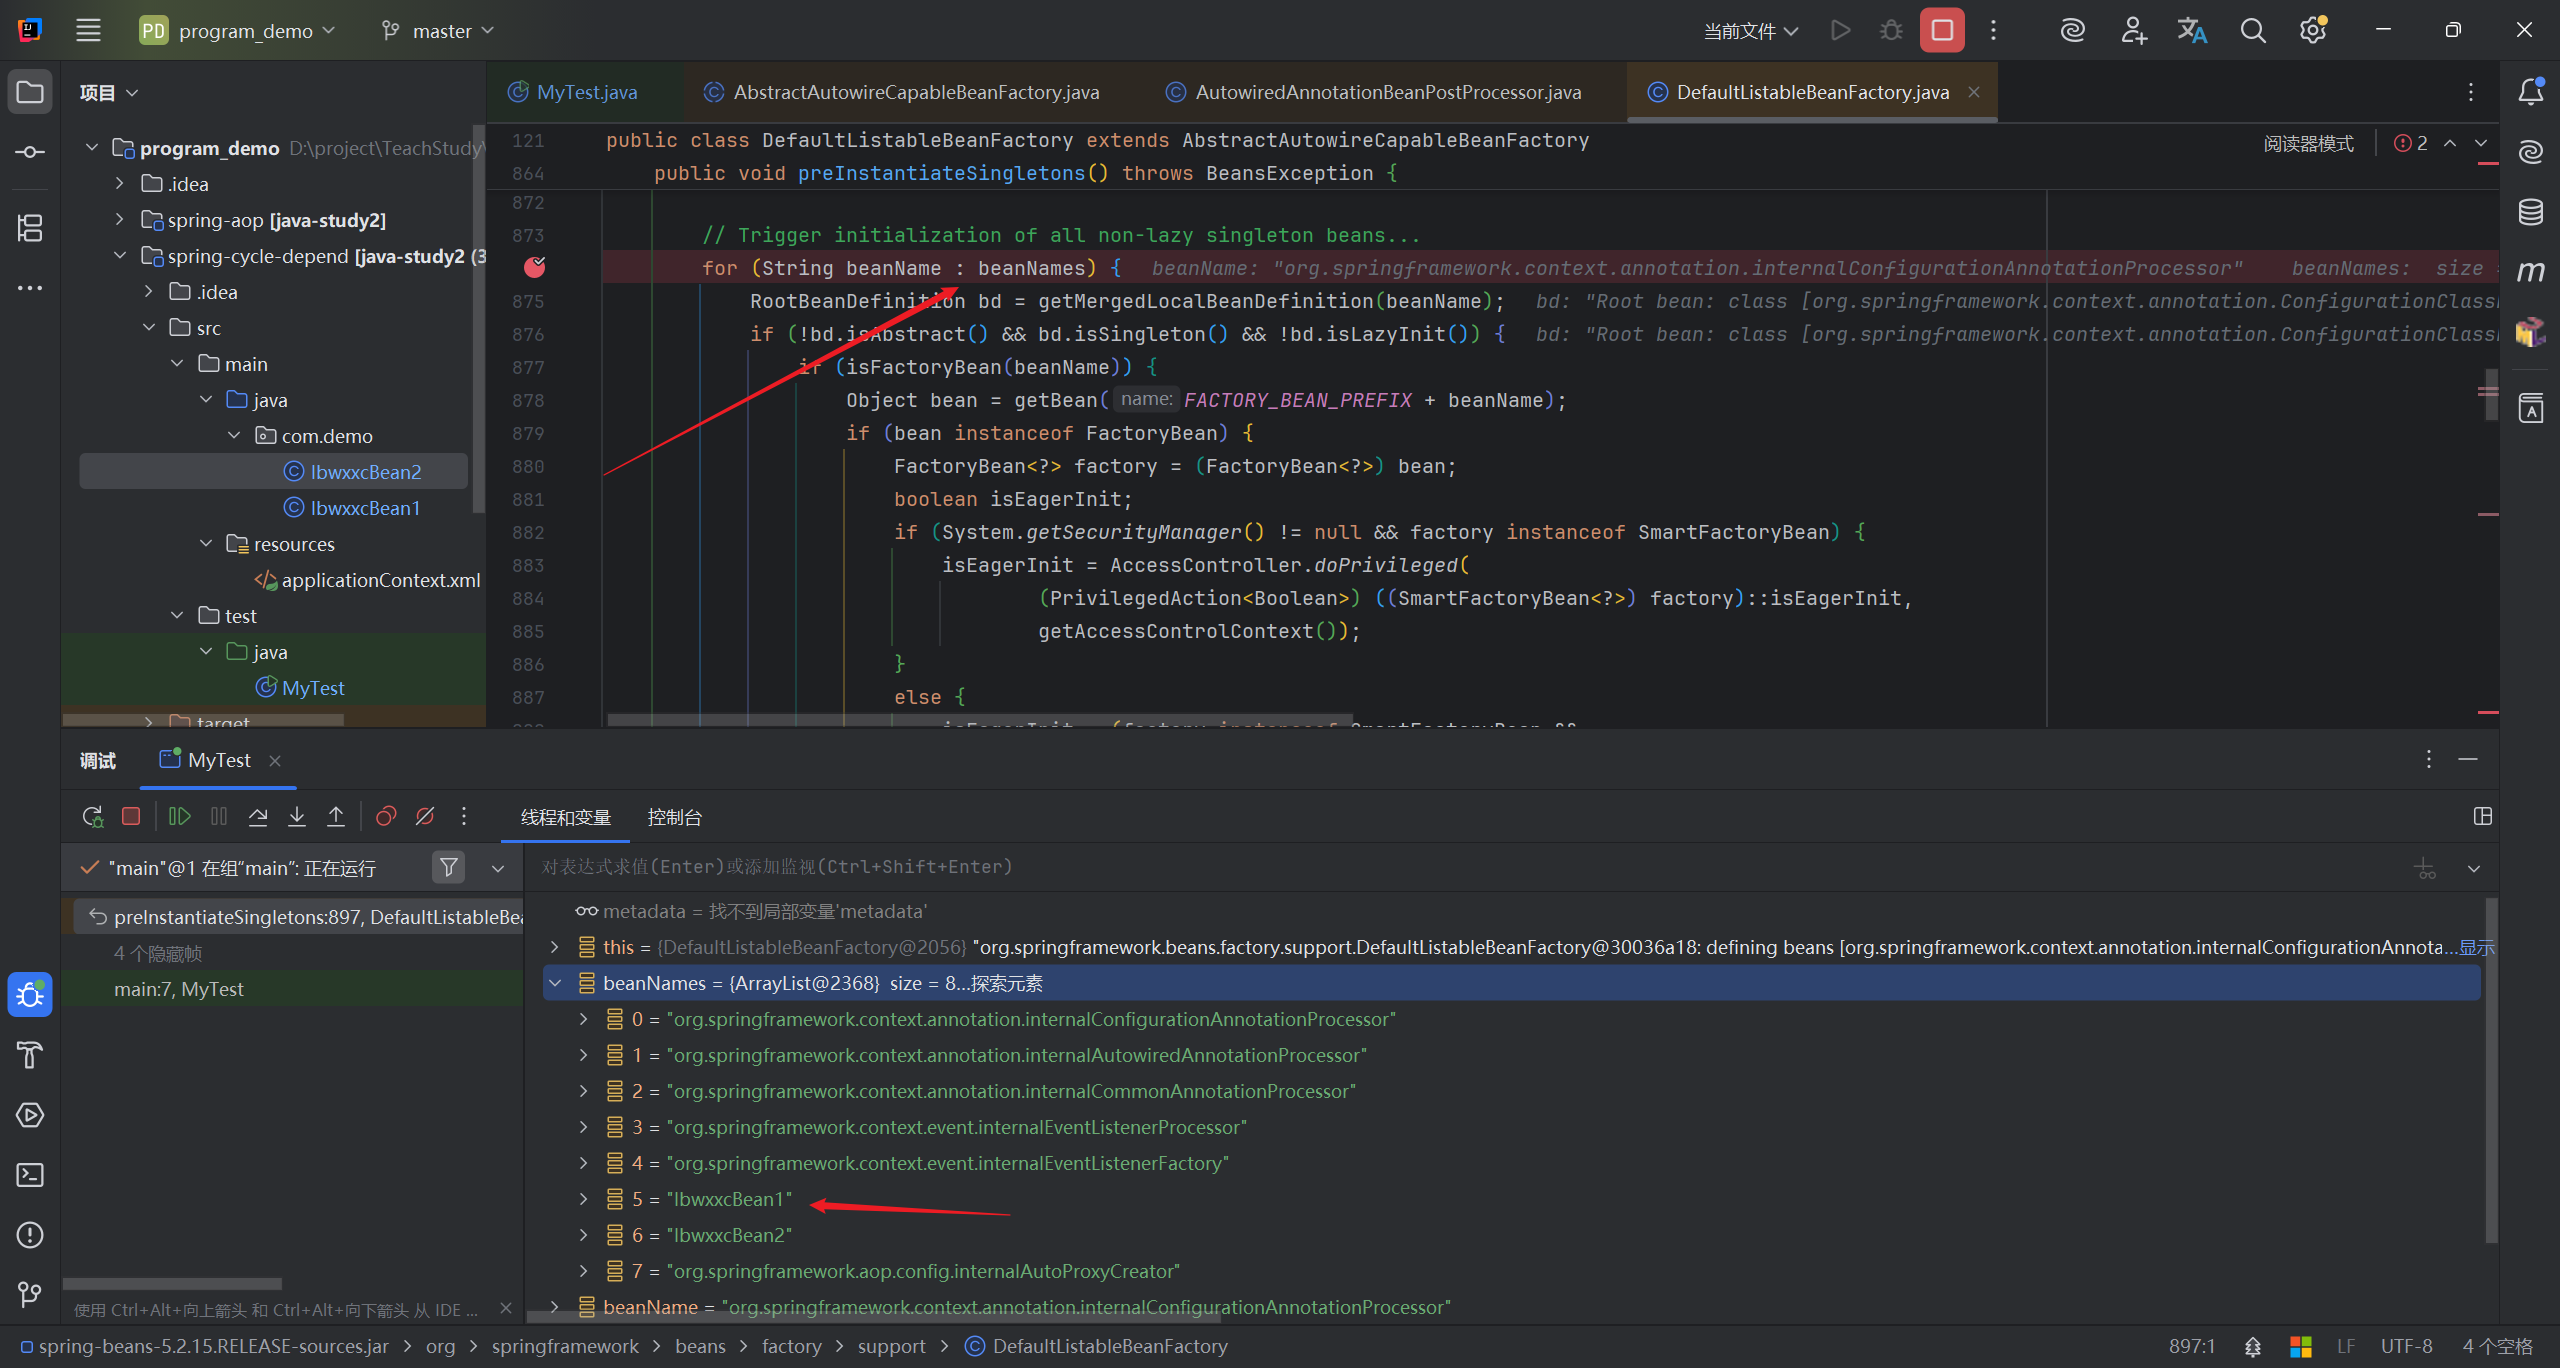Screen dimensions: 2560x1368
Task: Click the 阅读器模式 reader mode button
Action: 2307,143
